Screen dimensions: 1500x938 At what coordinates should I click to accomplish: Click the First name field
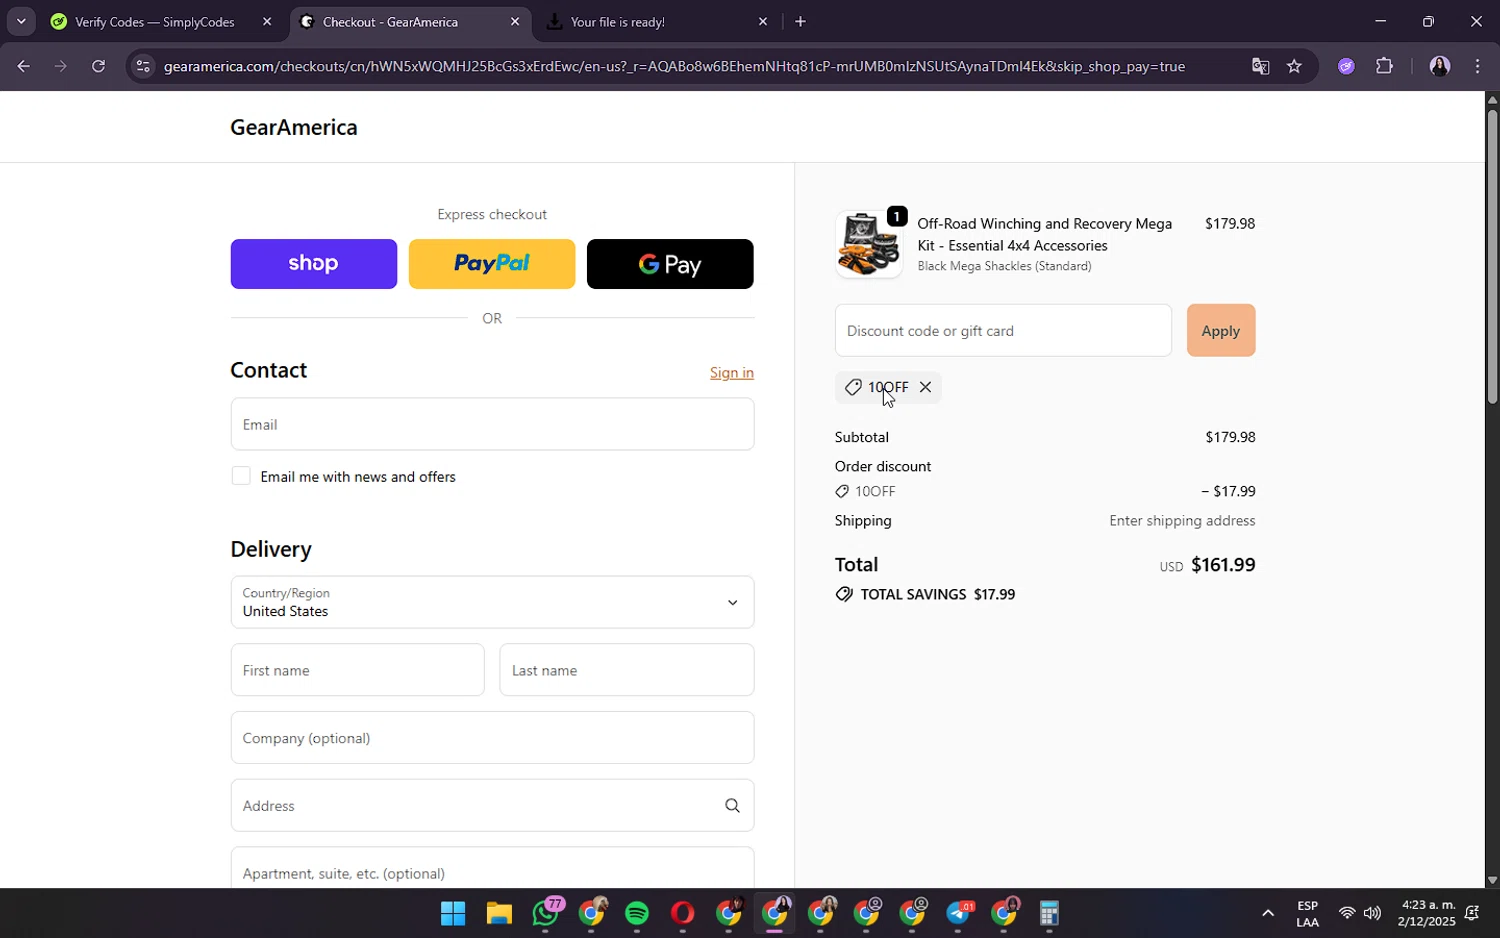(357, 670)
